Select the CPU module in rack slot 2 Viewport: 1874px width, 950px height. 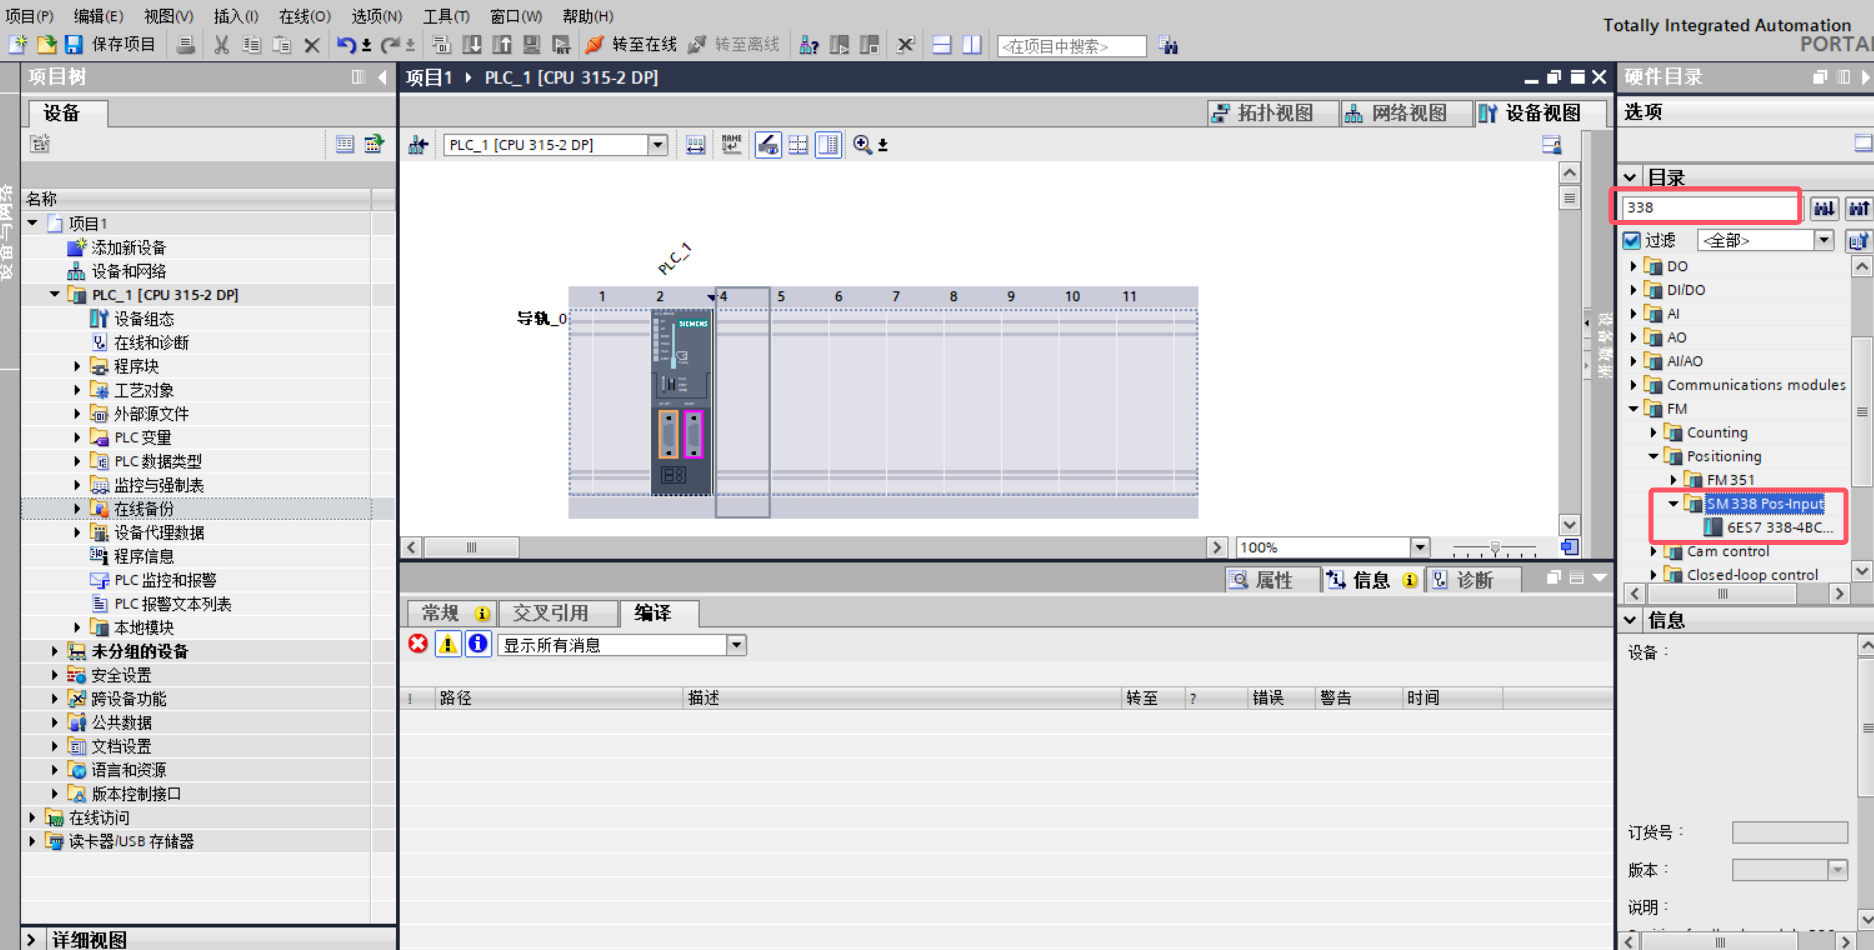pyautogui.click(x=681, y=402)
